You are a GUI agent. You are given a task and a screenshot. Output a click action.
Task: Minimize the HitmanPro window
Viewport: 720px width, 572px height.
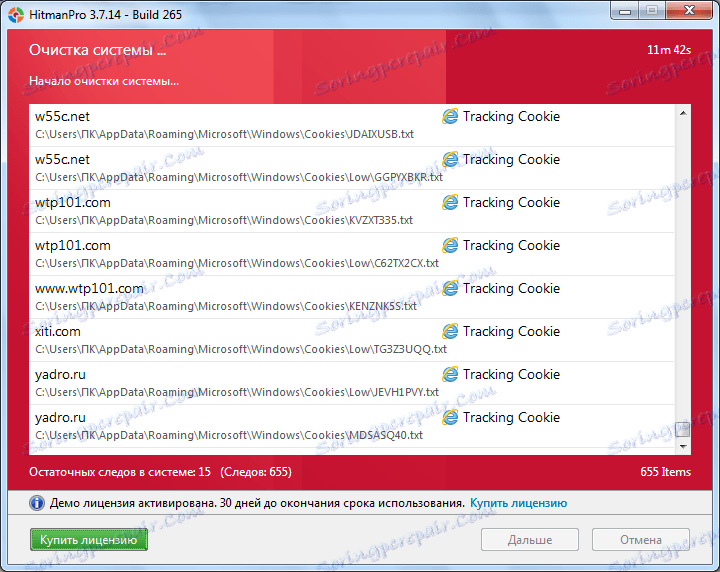click(x=624, y=11)
